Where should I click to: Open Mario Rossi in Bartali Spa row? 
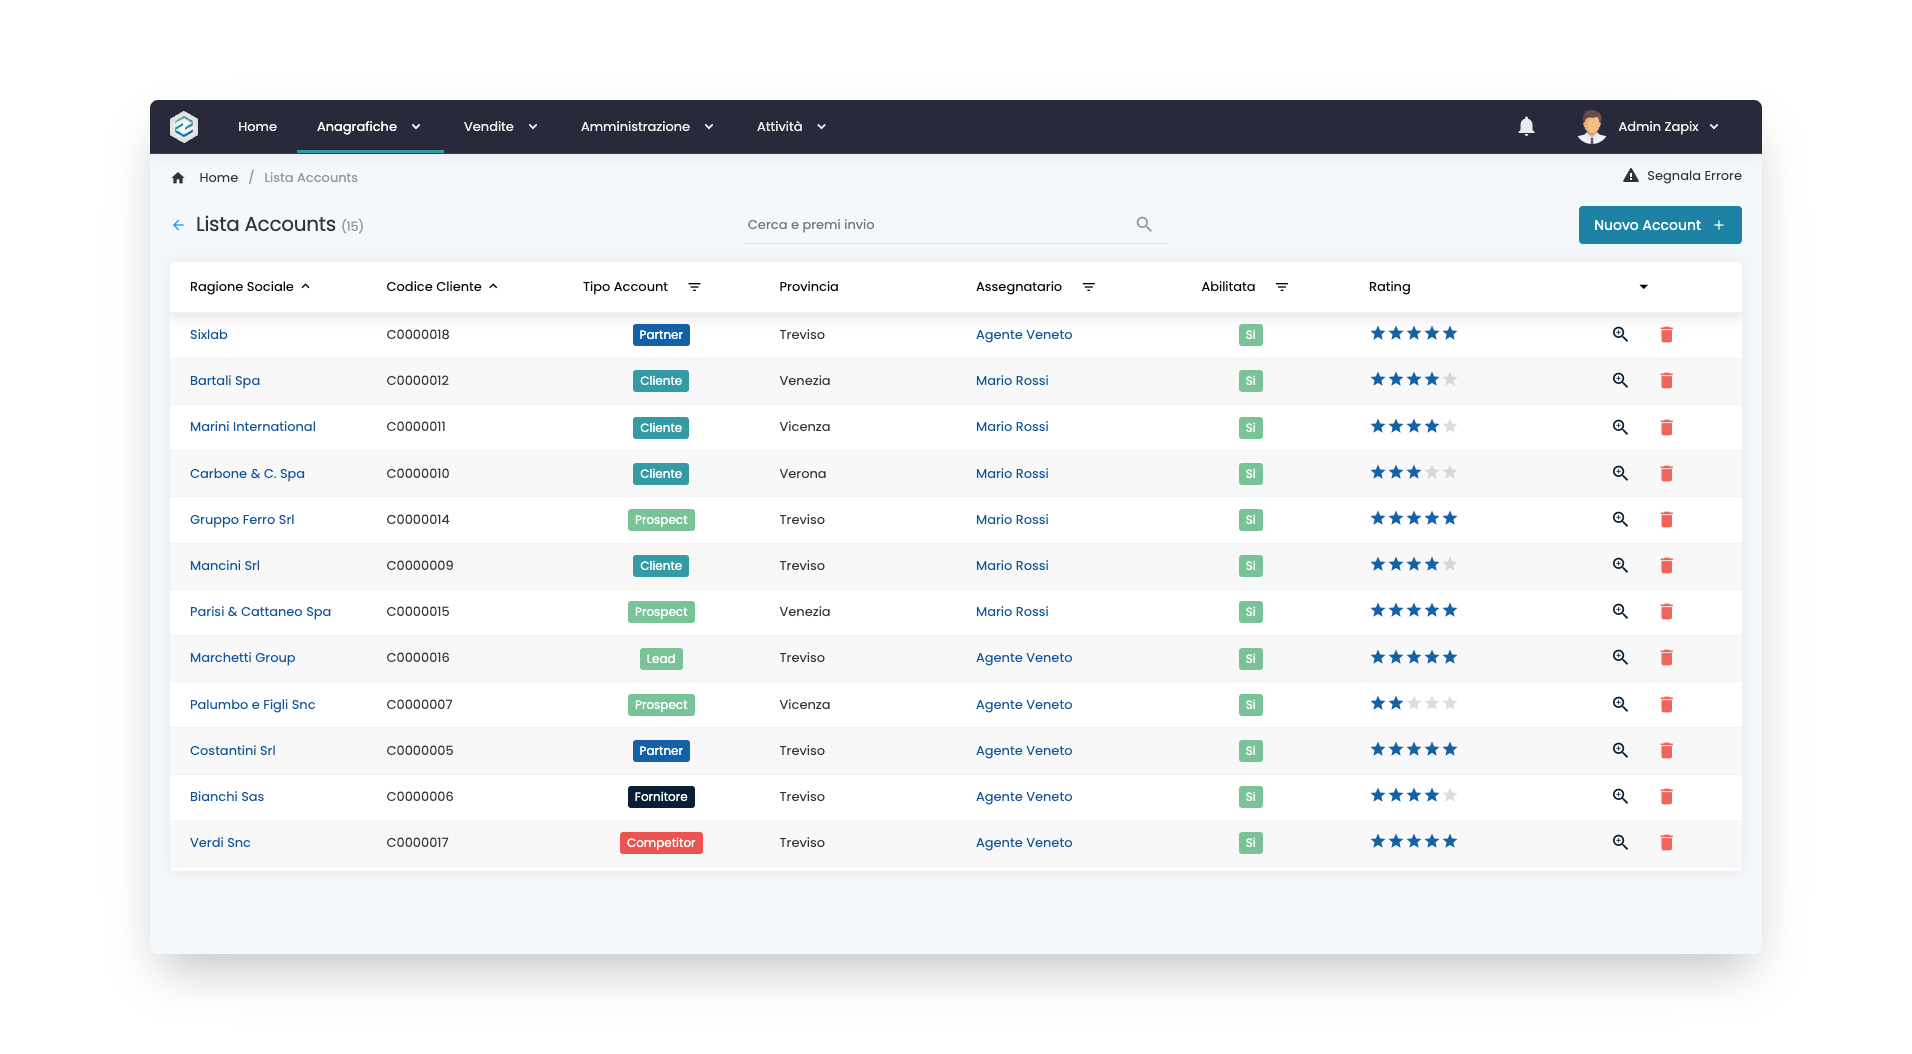(1012, 381)
